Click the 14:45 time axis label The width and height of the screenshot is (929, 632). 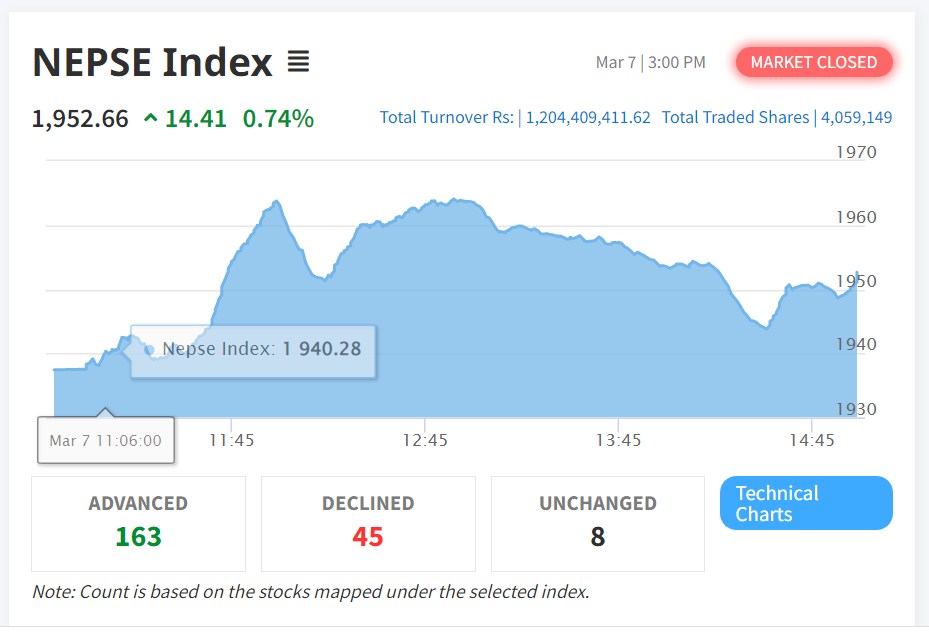[x=811, y=440]
